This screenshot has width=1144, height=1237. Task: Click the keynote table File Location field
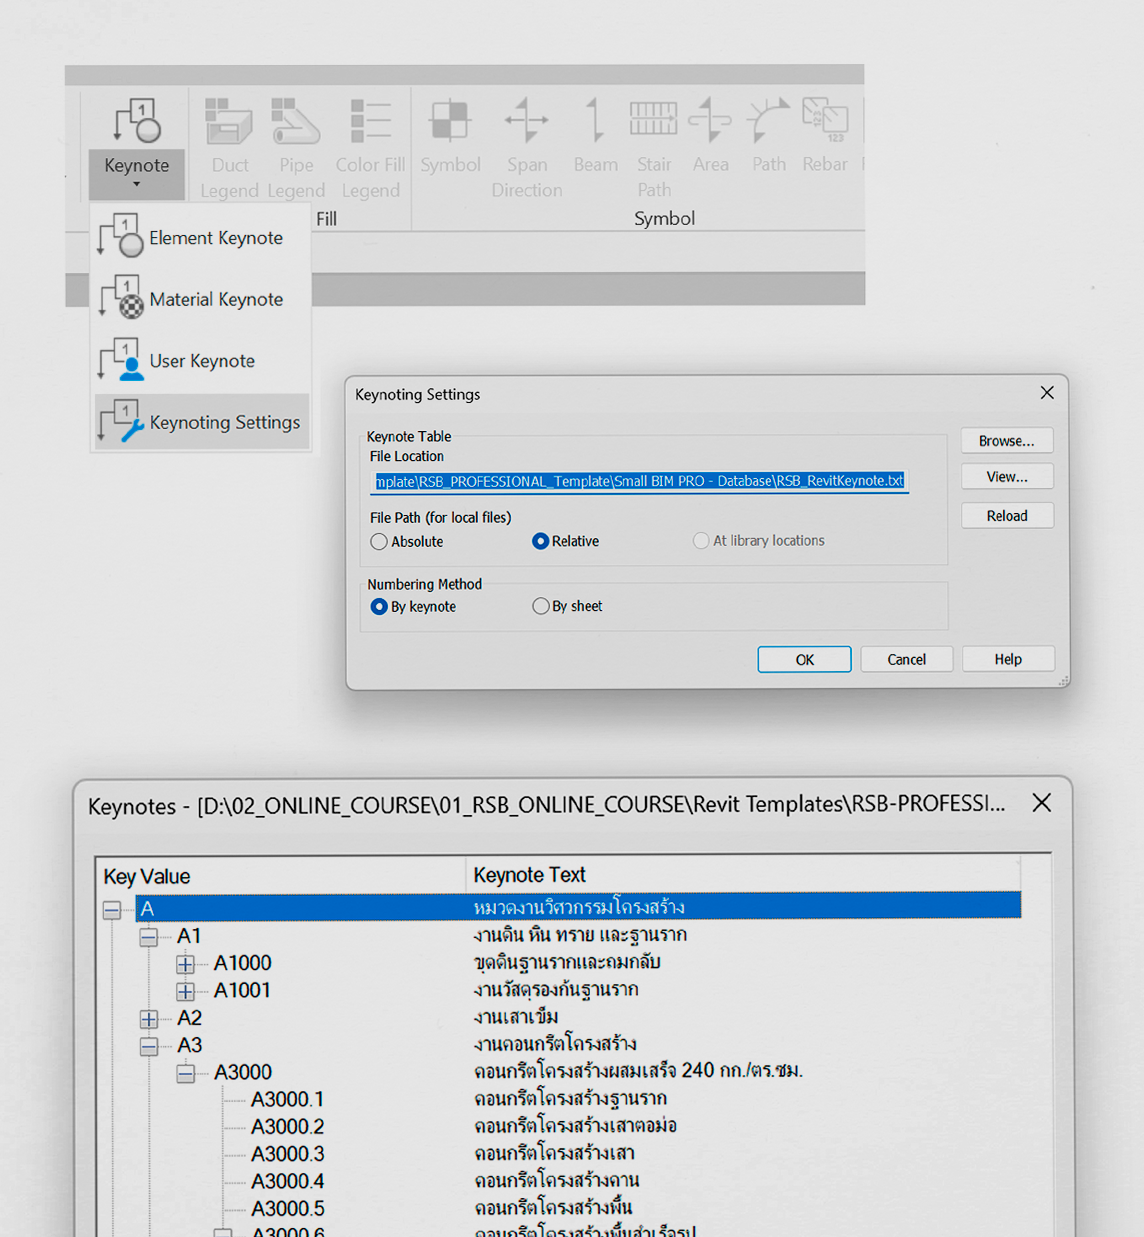[x=640, y=481]
